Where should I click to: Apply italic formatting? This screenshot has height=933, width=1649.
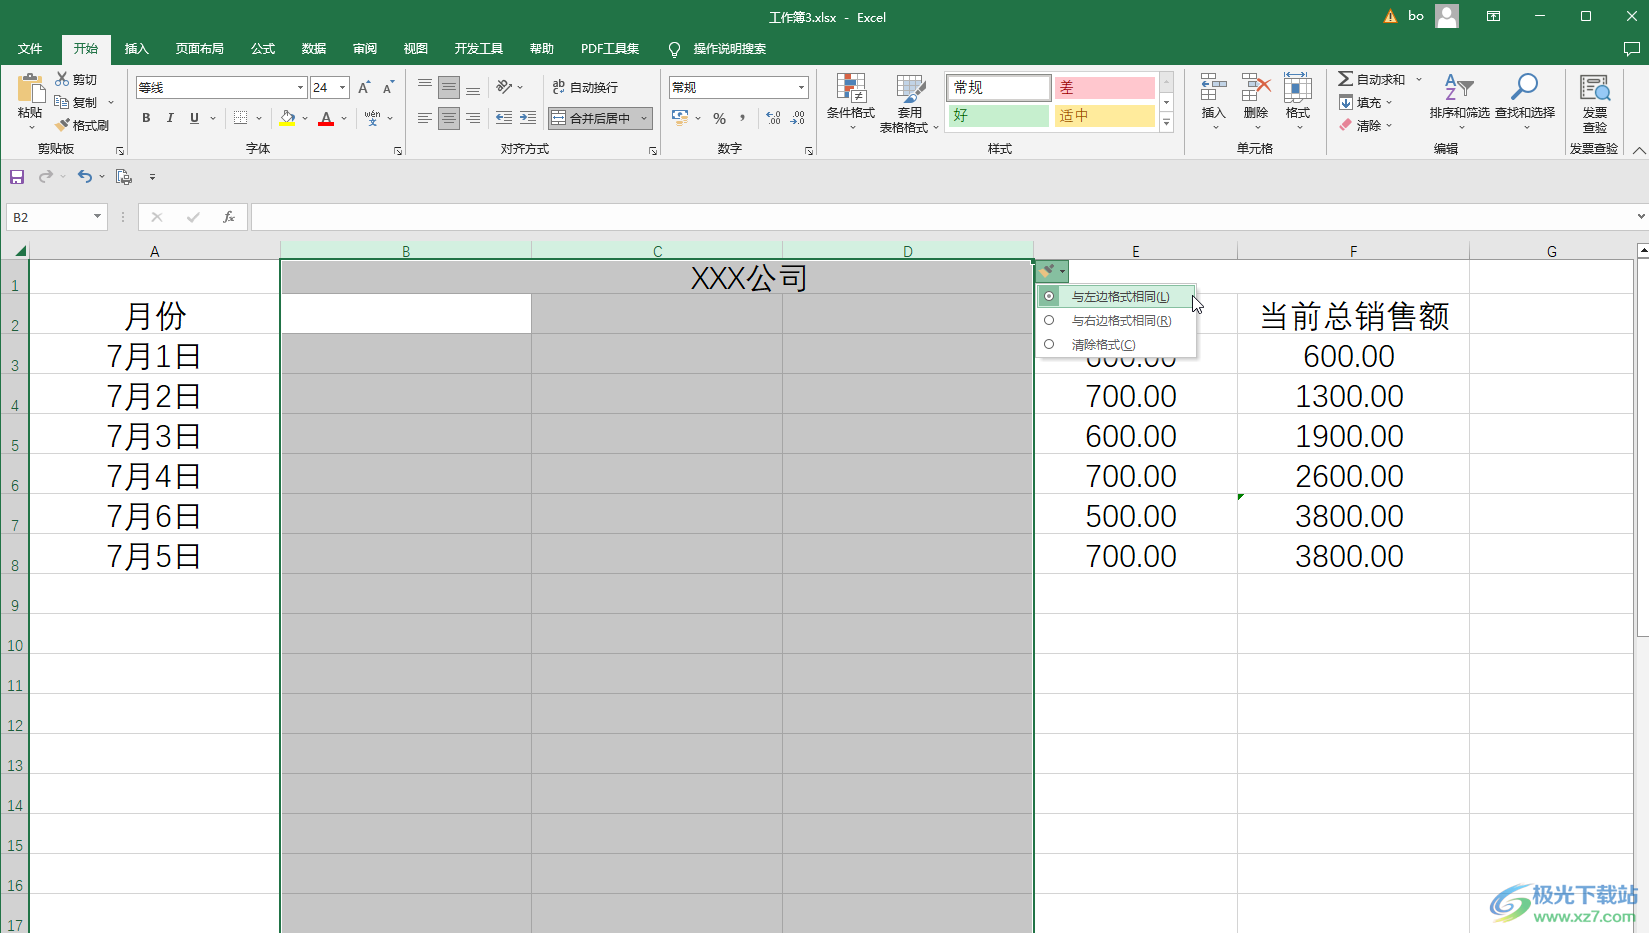point(170,118)
